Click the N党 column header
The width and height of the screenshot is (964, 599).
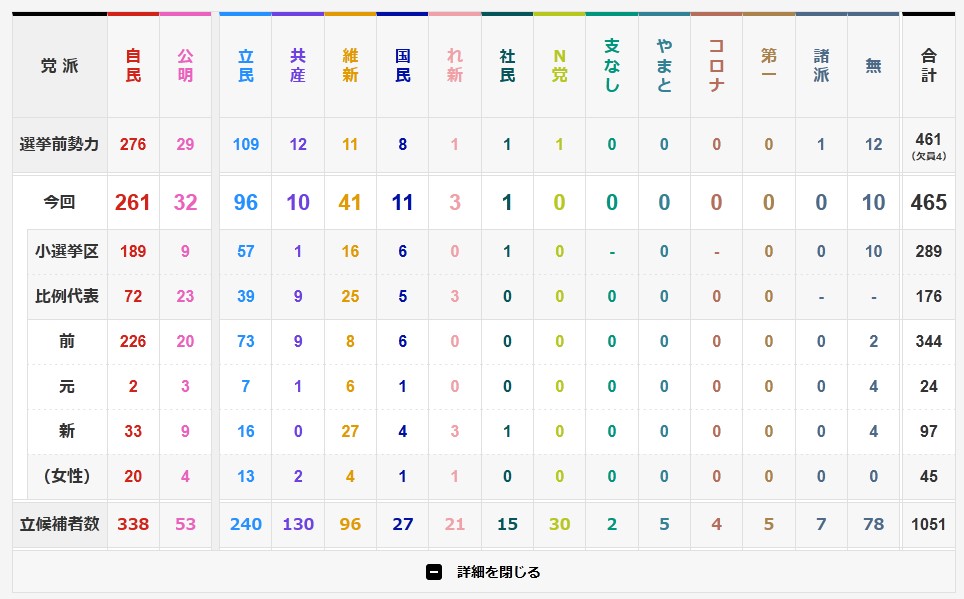(x=559, y=66)
